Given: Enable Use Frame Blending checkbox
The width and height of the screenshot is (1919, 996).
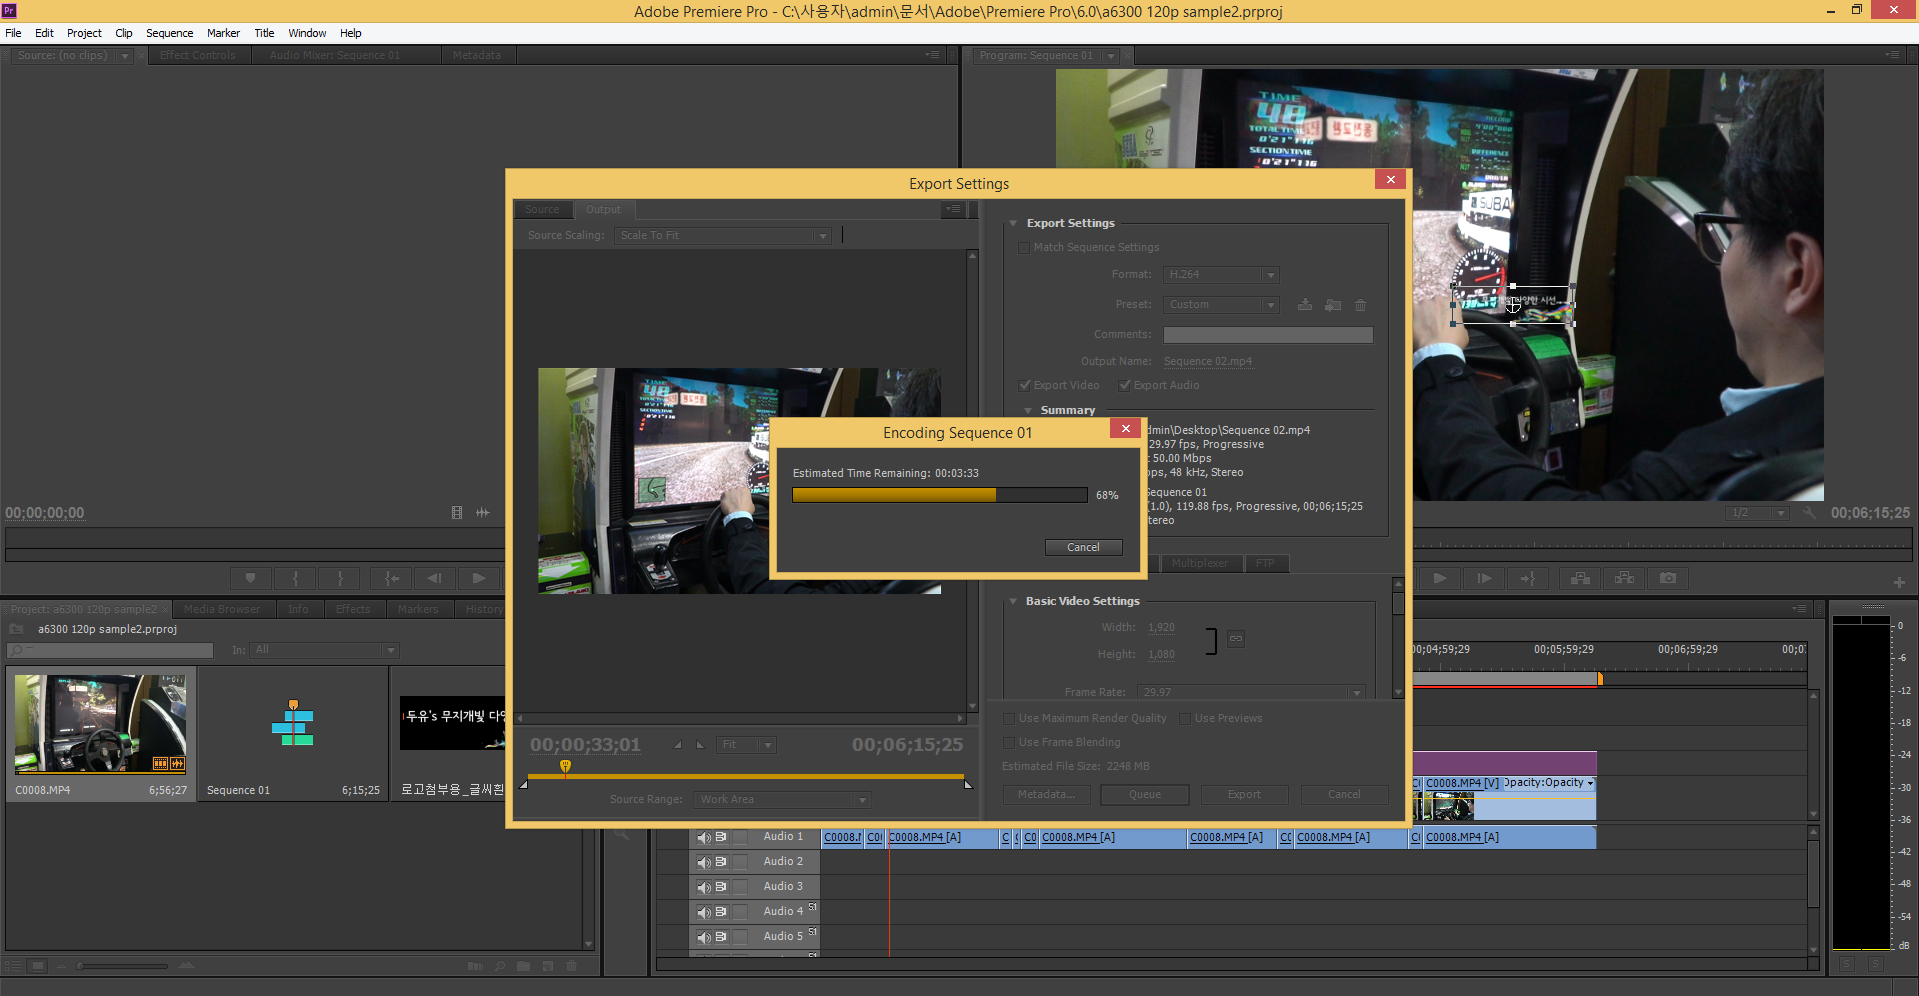Looking at the screenshot, I should pos(1009,742).
